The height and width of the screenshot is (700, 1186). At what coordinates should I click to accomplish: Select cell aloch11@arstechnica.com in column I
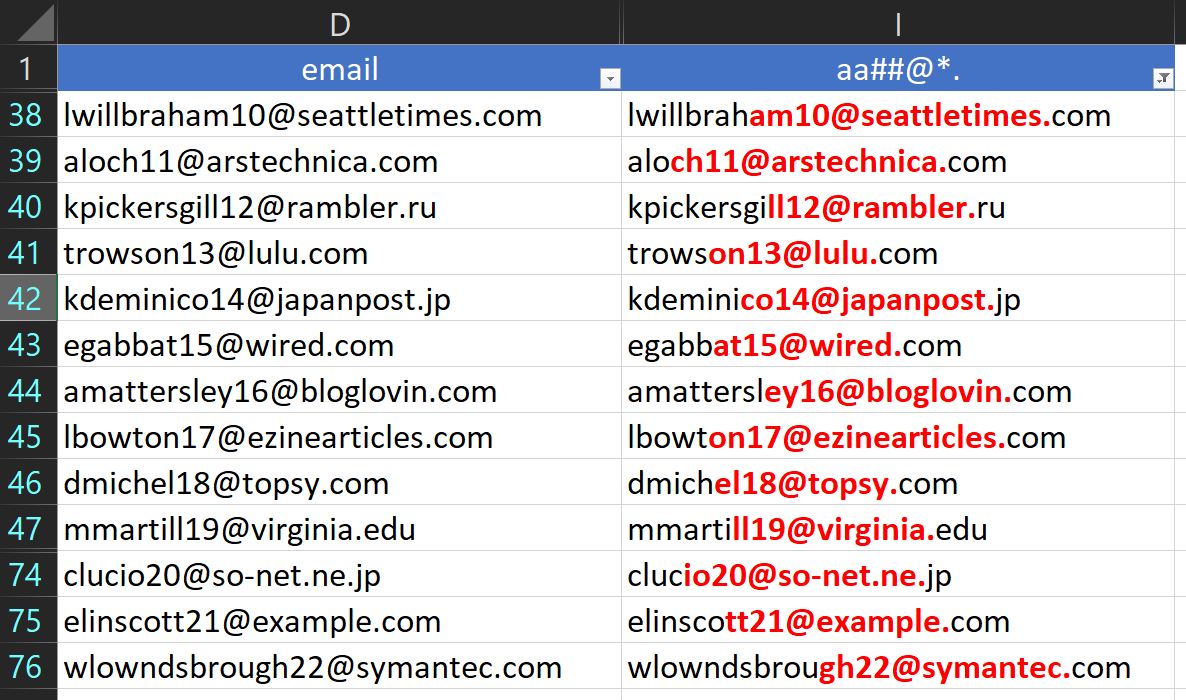tap(817, 161)
